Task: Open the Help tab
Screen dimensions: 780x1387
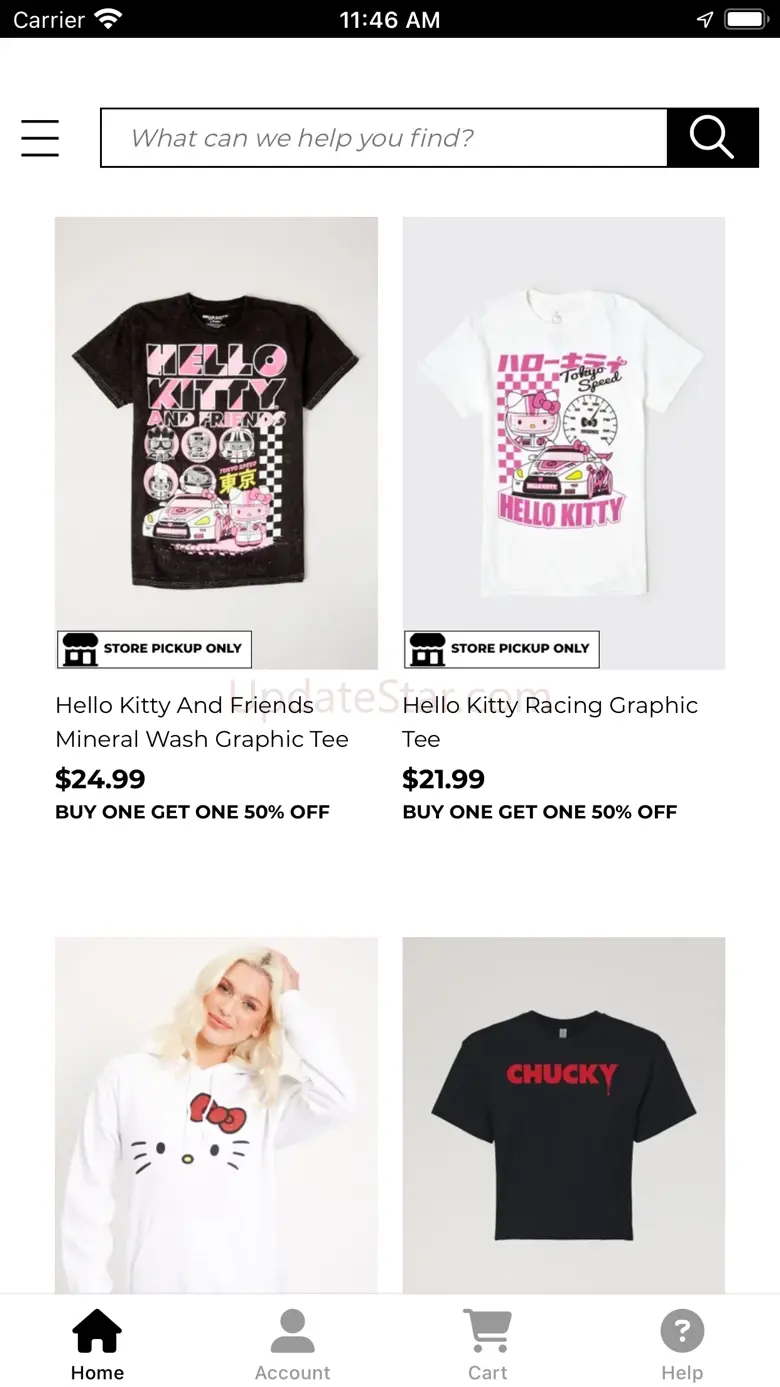Action: tap(682, 1345)
